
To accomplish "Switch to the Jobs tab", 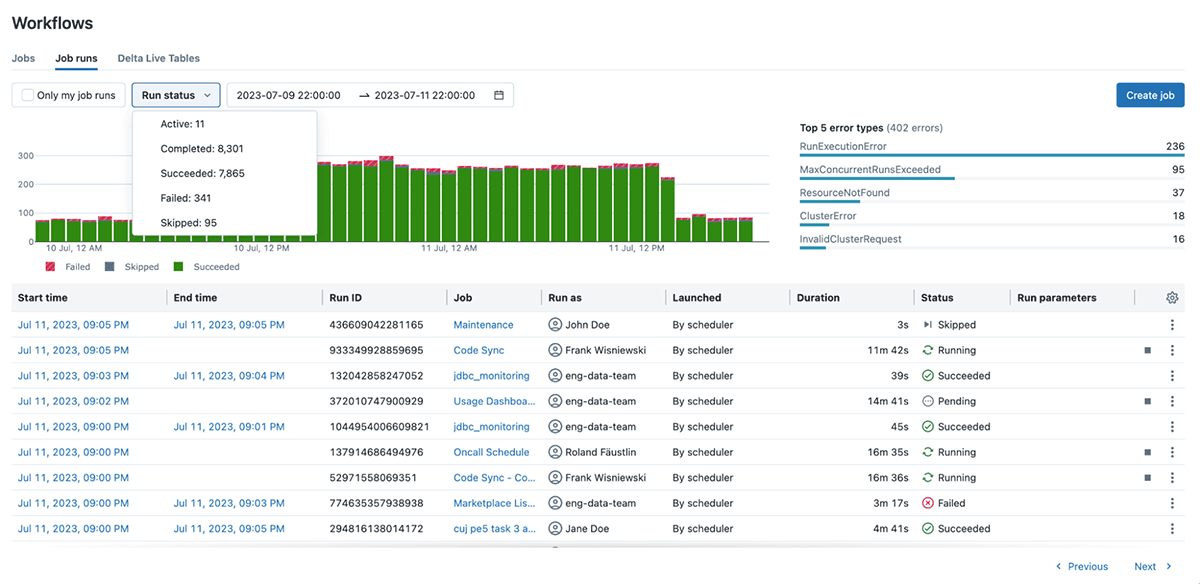I will click(23, 58).
